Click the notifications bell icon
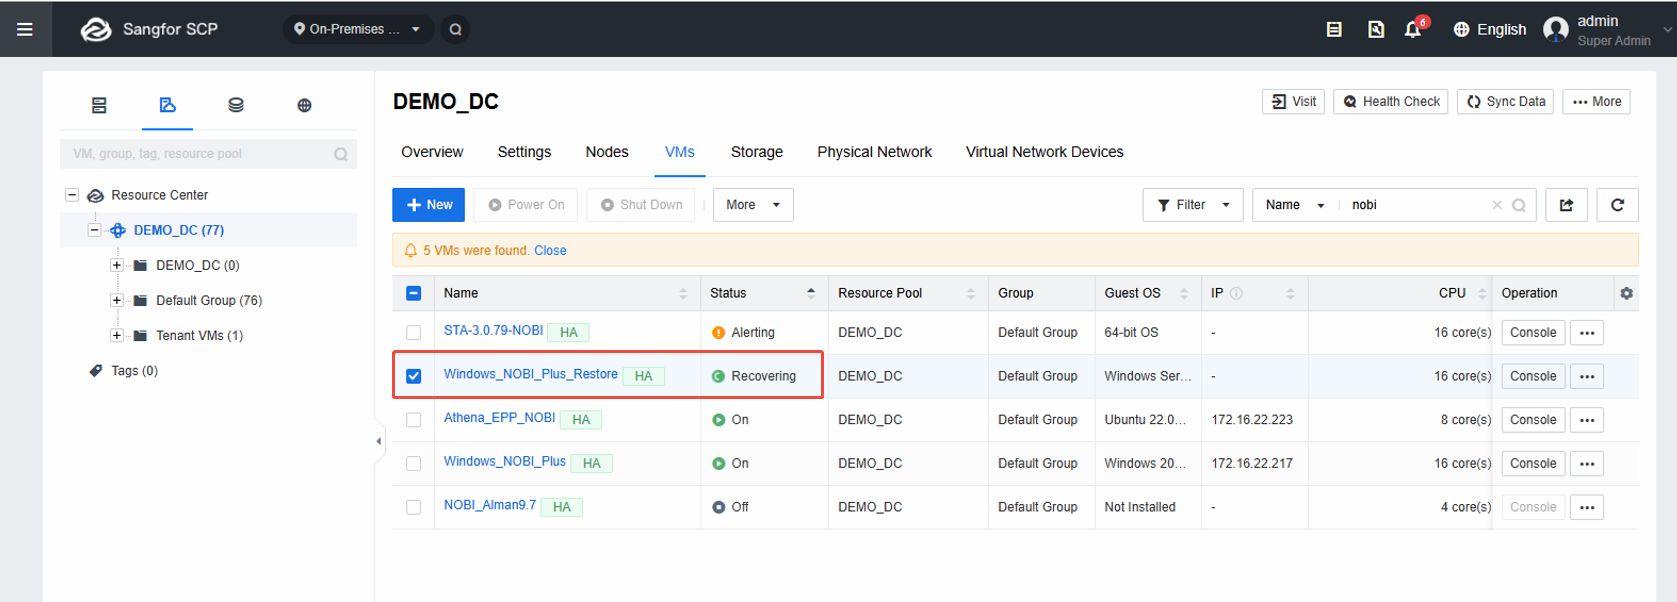1677x602 pixels. [x=1413, y=29]
